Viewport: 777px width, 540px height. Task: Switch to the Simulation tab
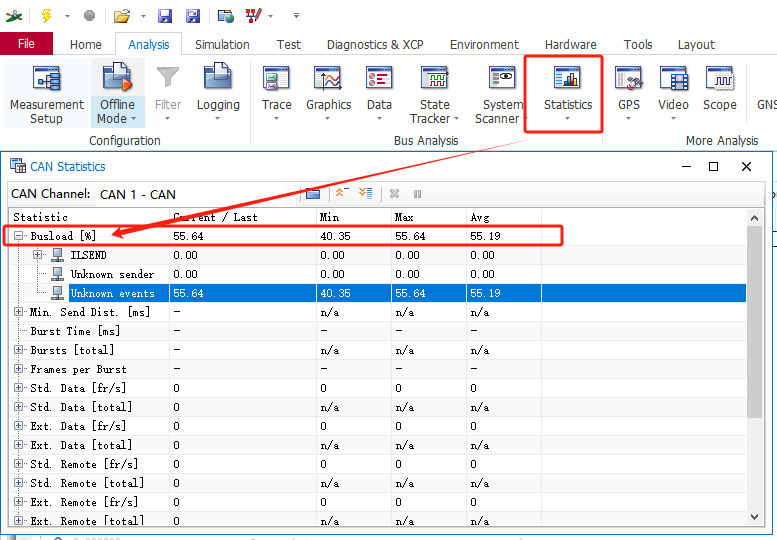[222, 45]
